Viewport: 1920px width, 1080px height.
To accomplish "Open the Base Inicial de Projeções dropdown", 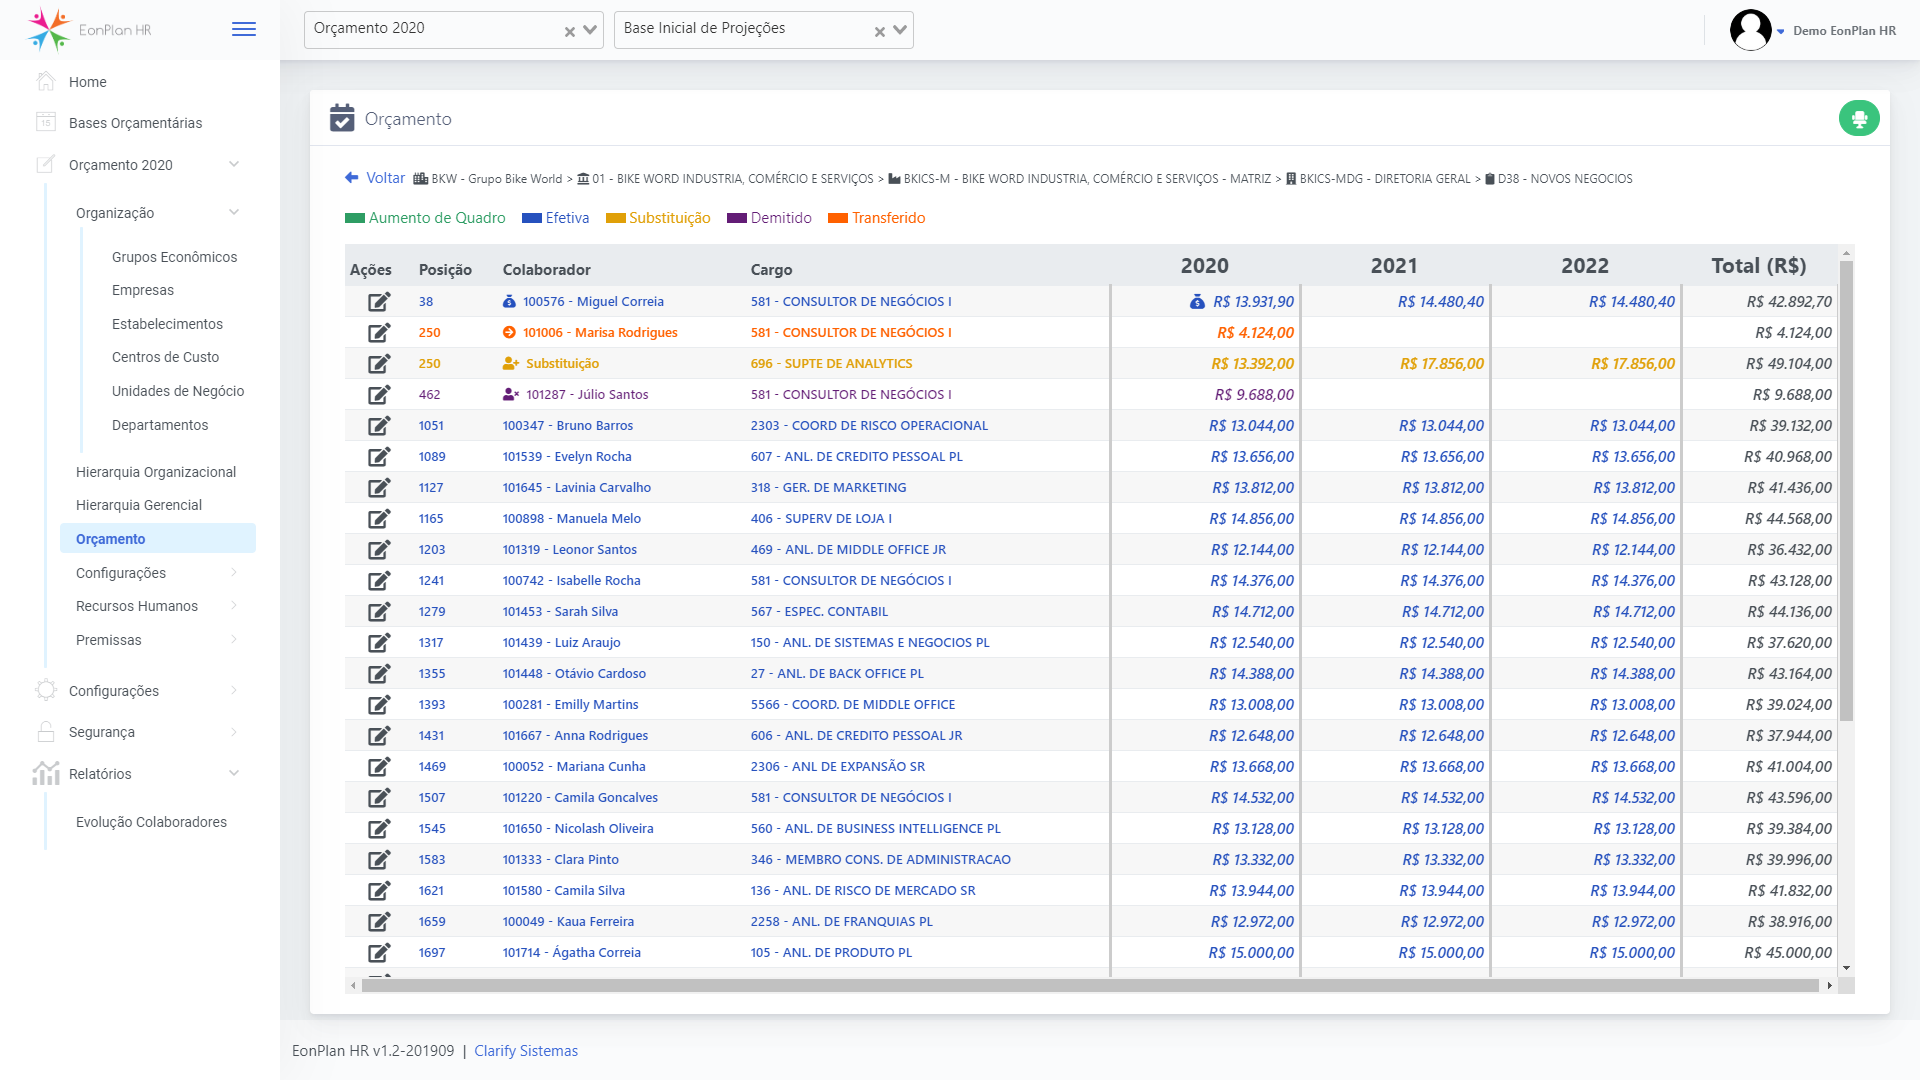I will (x=900, y=30).
